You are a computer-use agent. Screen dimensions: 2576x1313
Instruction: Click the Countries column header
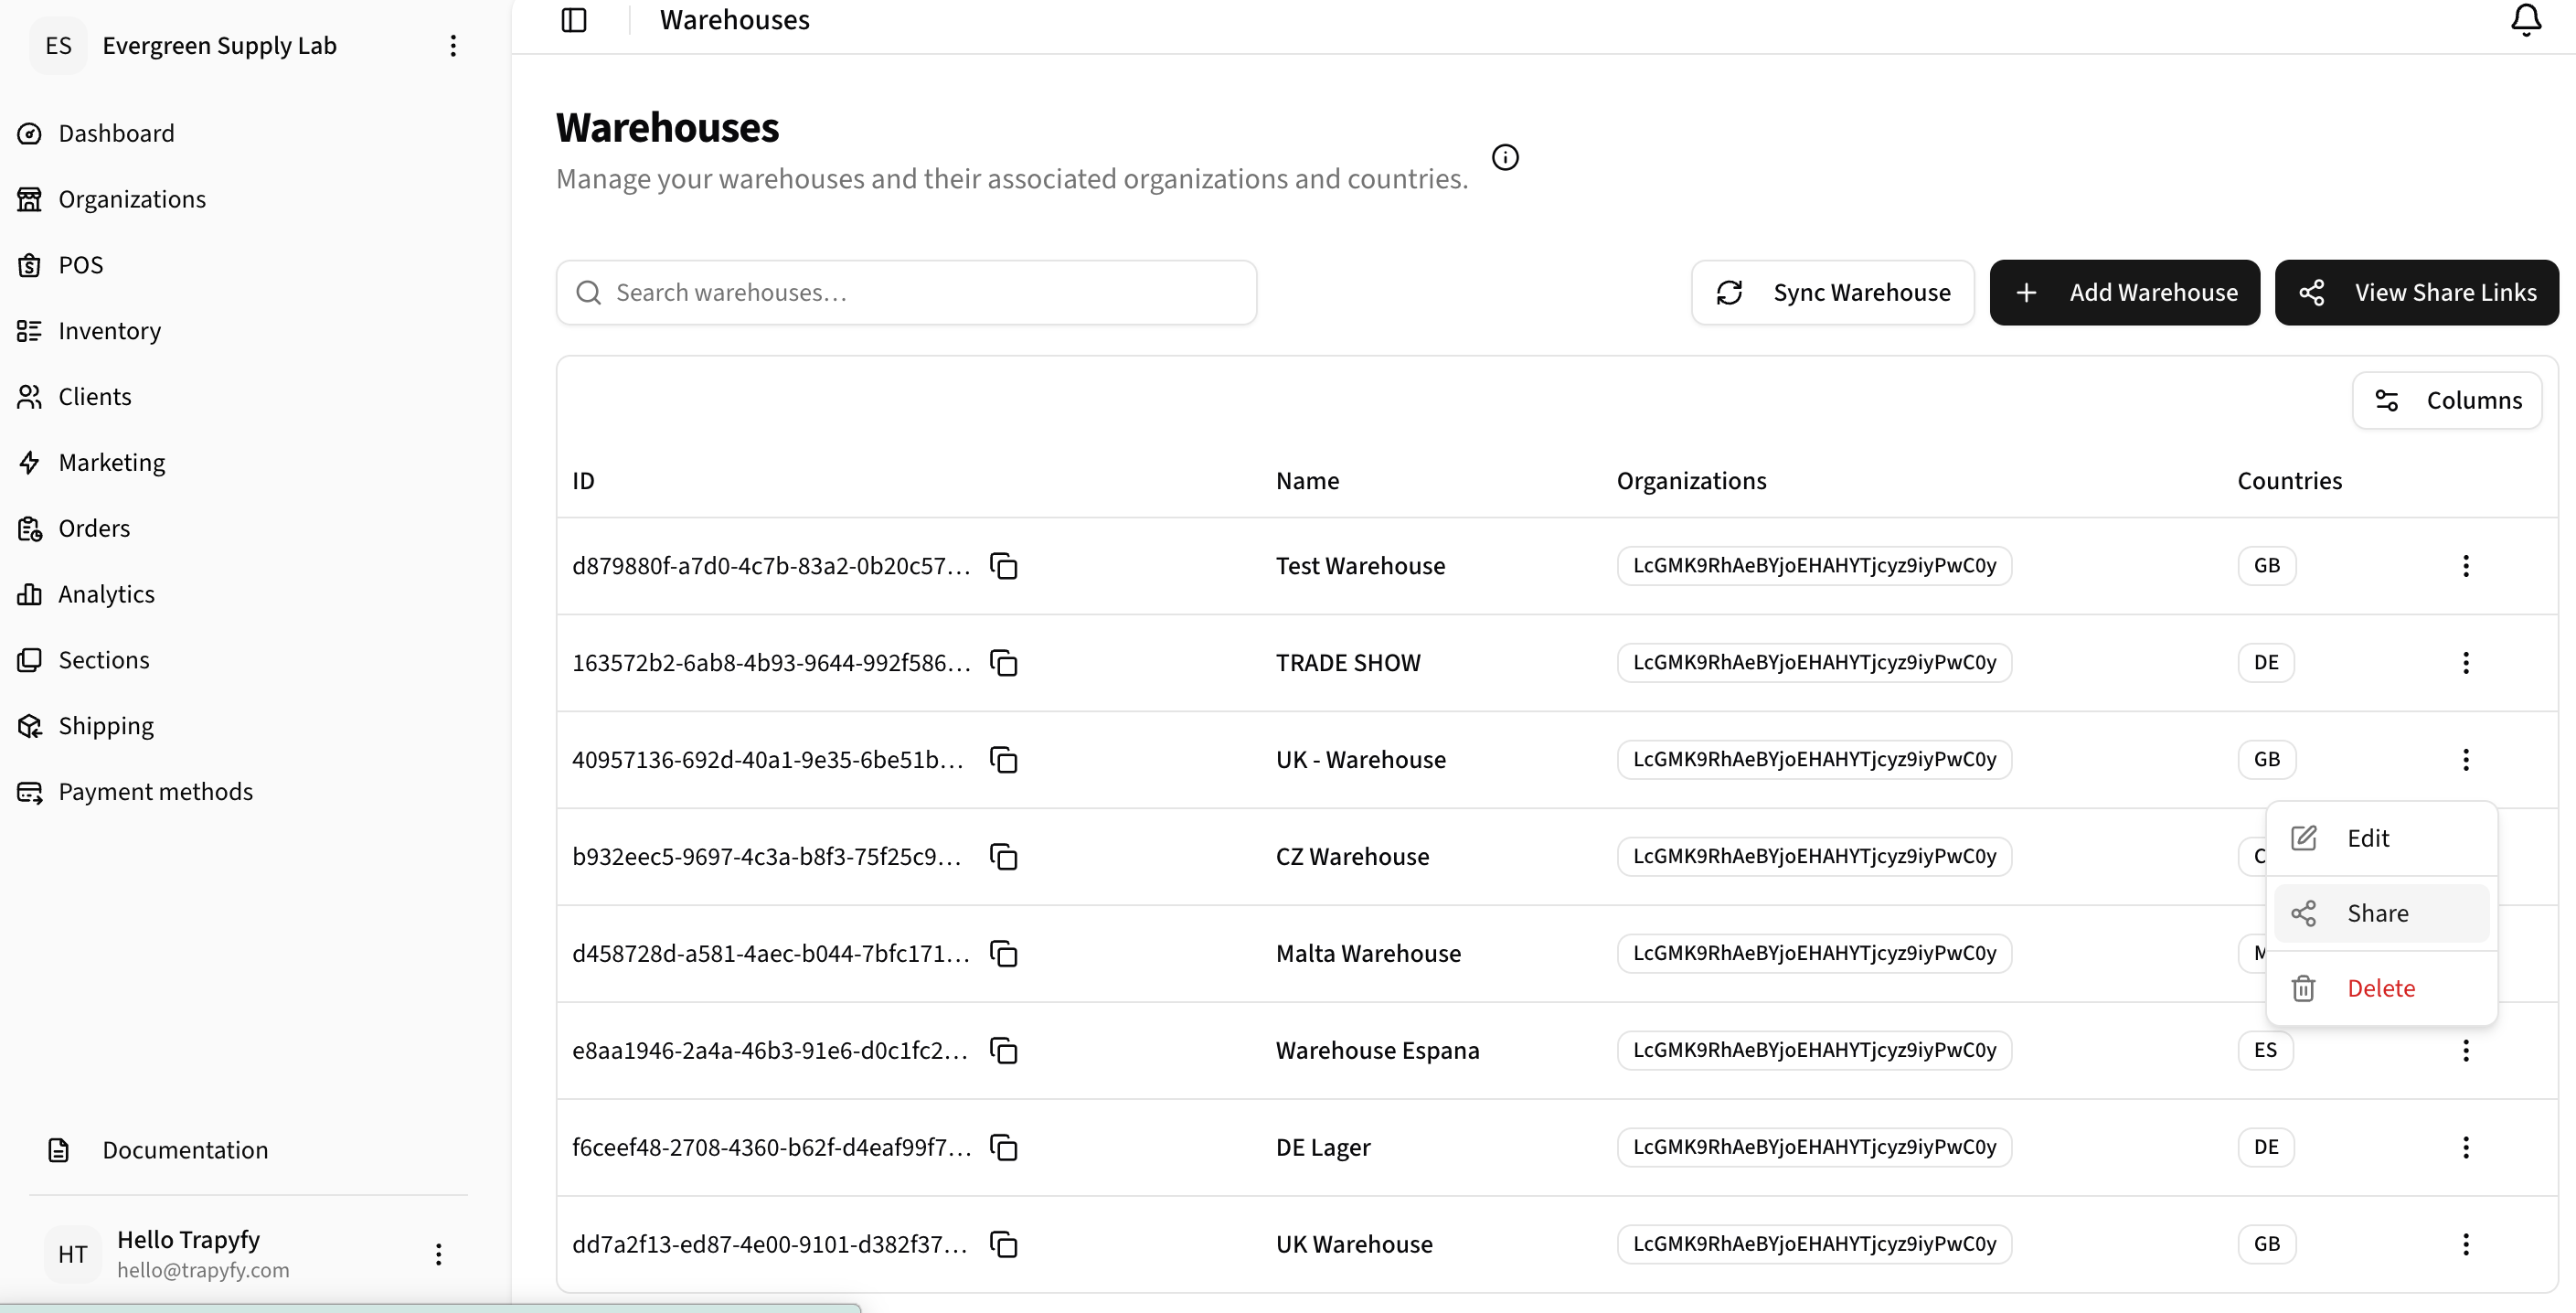pyautogui.click(x=2289, y=481)
